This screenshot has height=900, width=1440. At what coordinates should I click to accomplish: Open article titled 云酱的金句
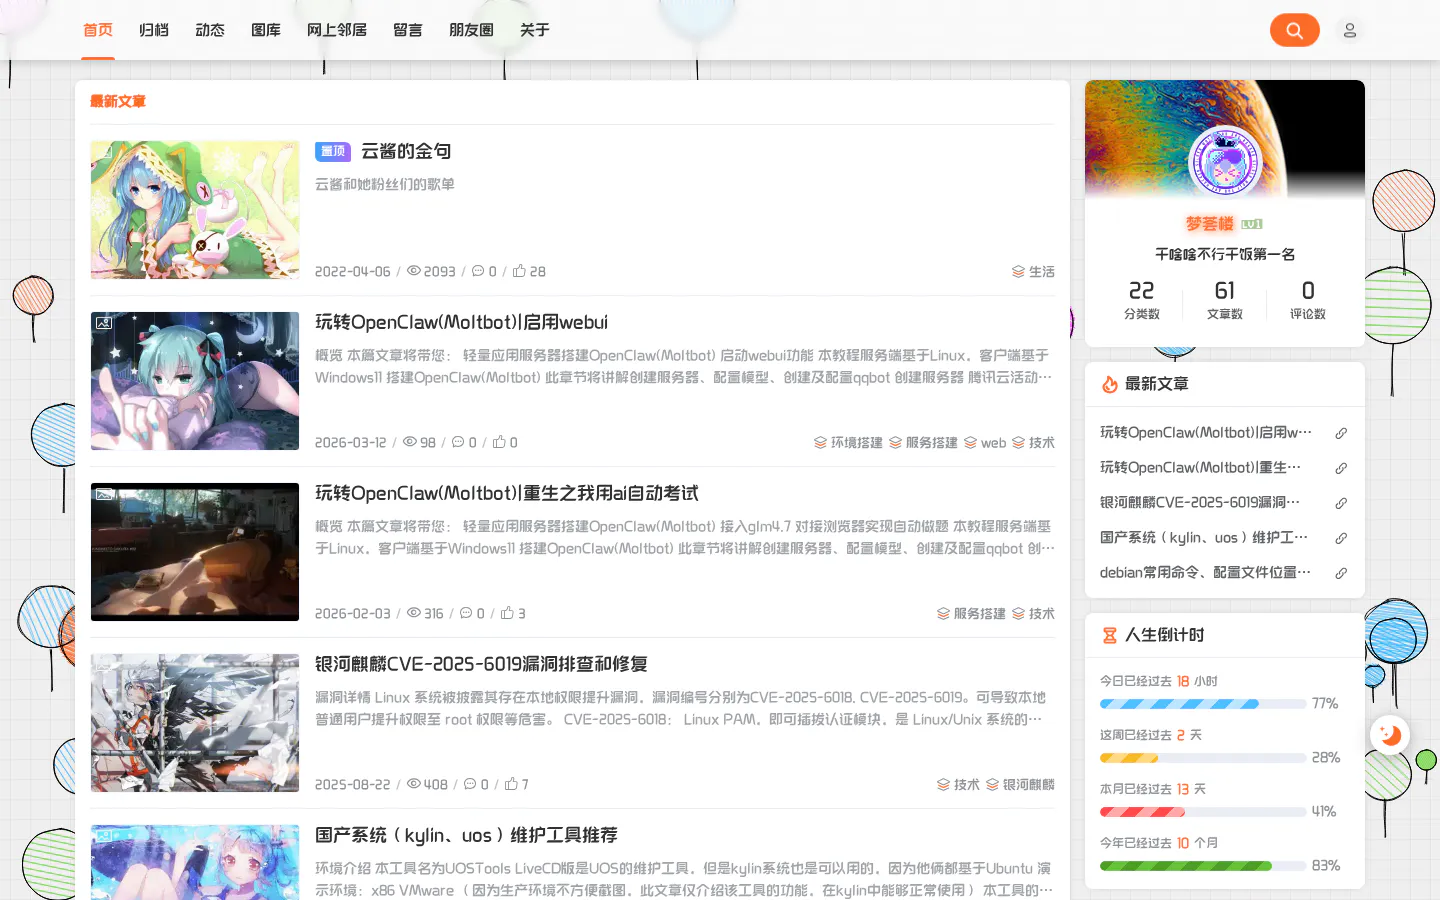[x=406, y=151]
